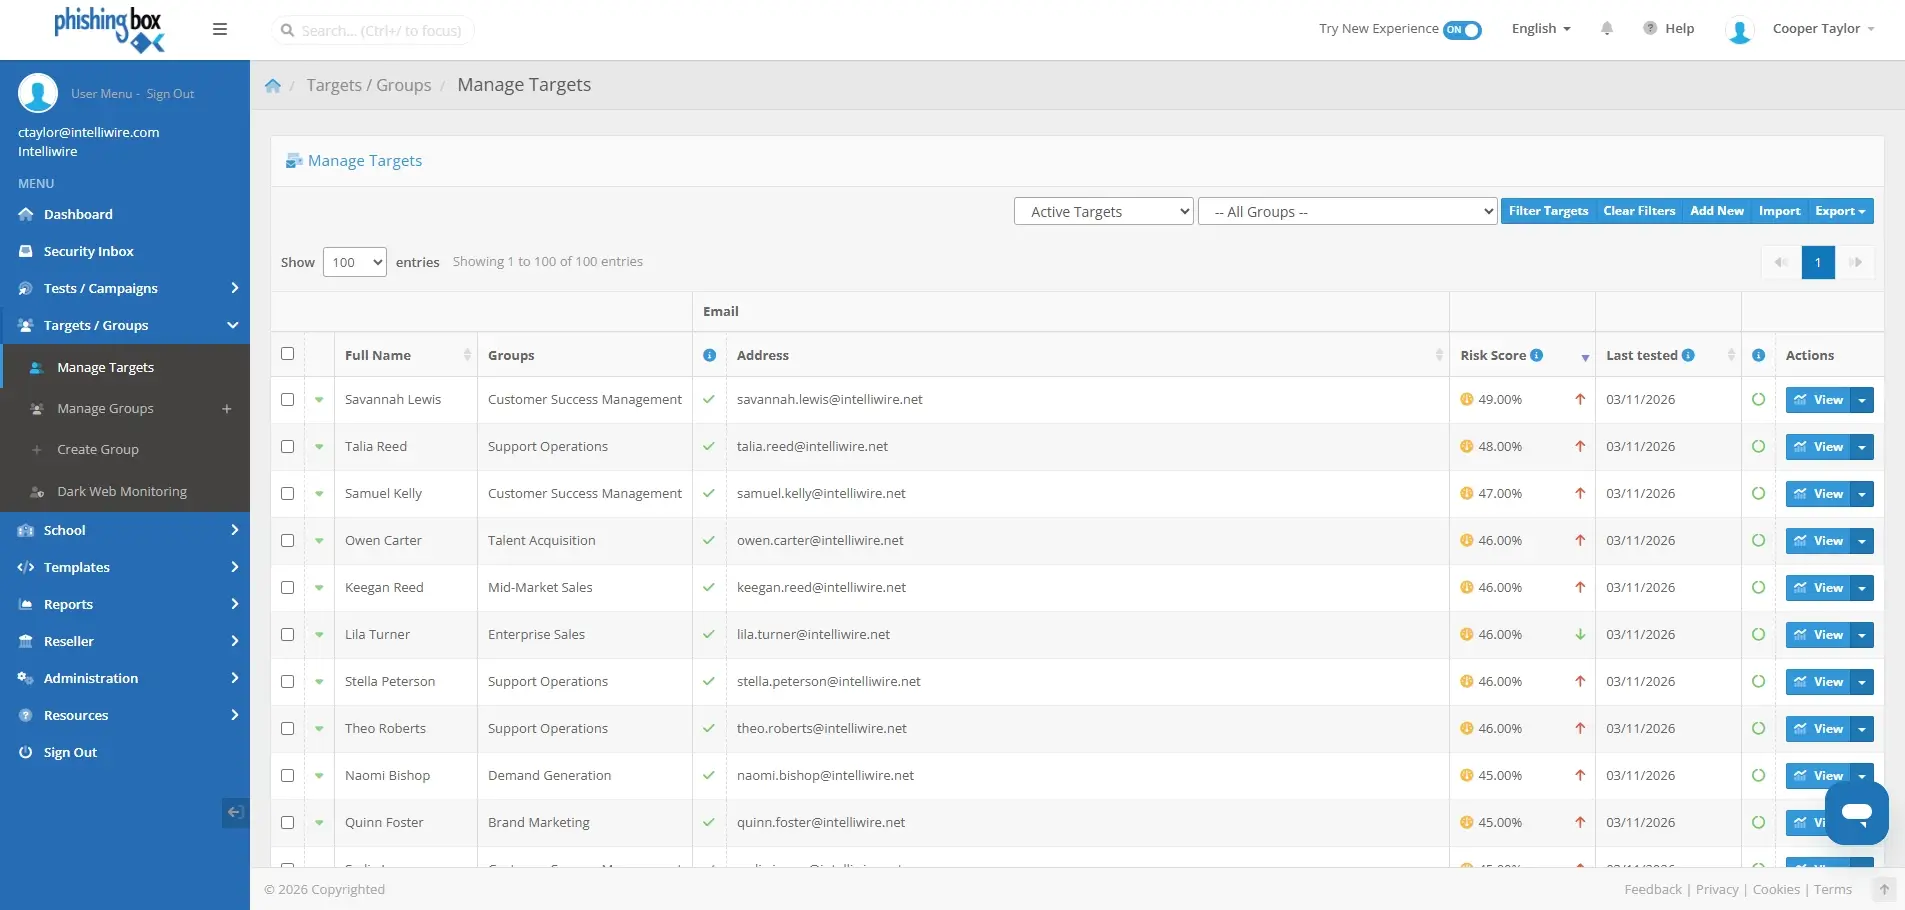Click the hamburger menu icon
This screenshot has height=910, width=1905.
coord(220,29)
